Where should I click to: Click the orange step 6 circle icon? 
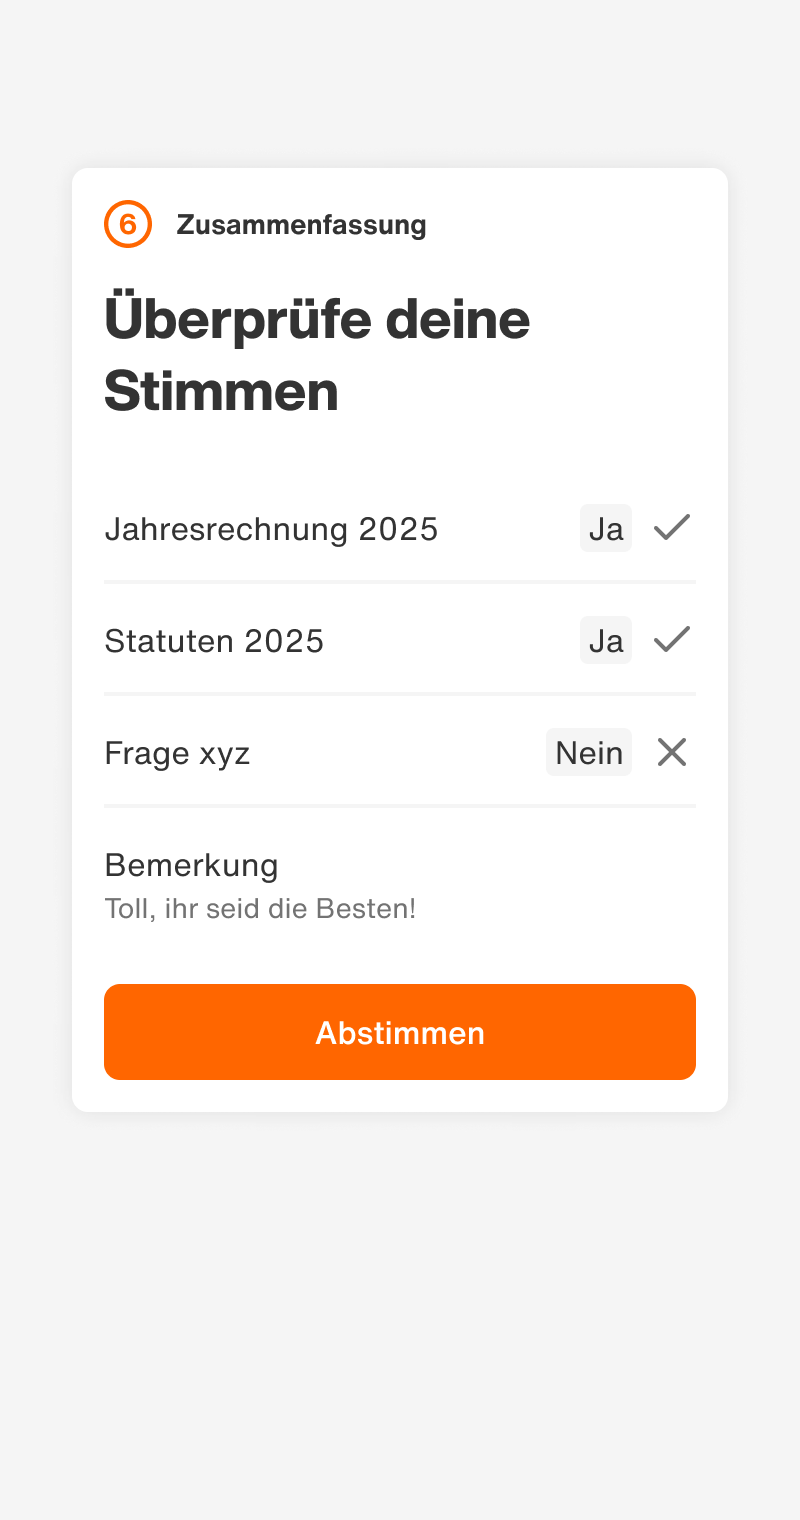pos(128,224)
